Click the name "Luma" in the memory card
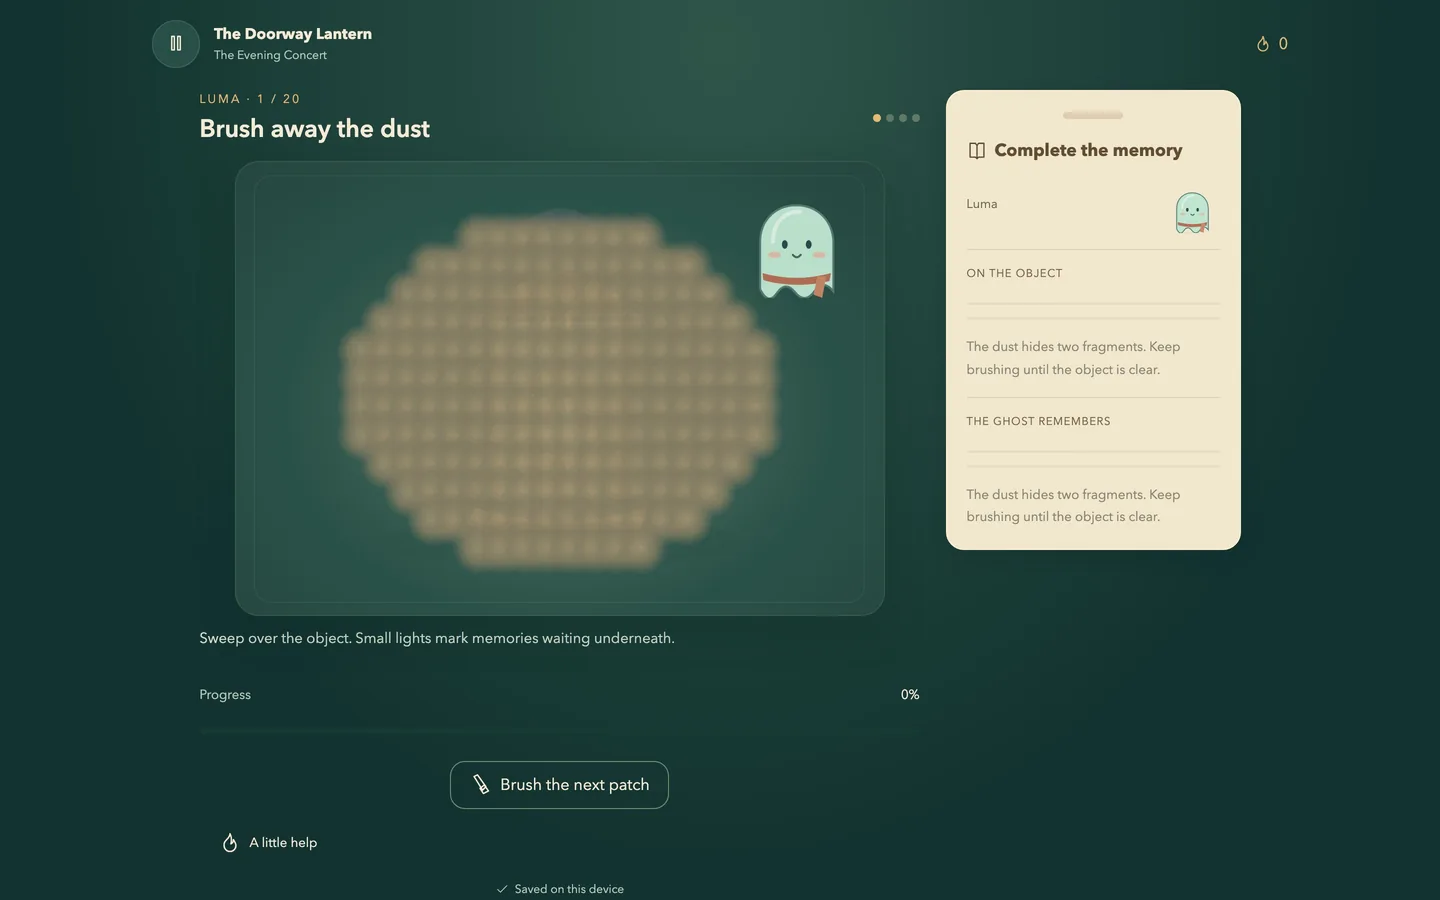 [982, 204]
